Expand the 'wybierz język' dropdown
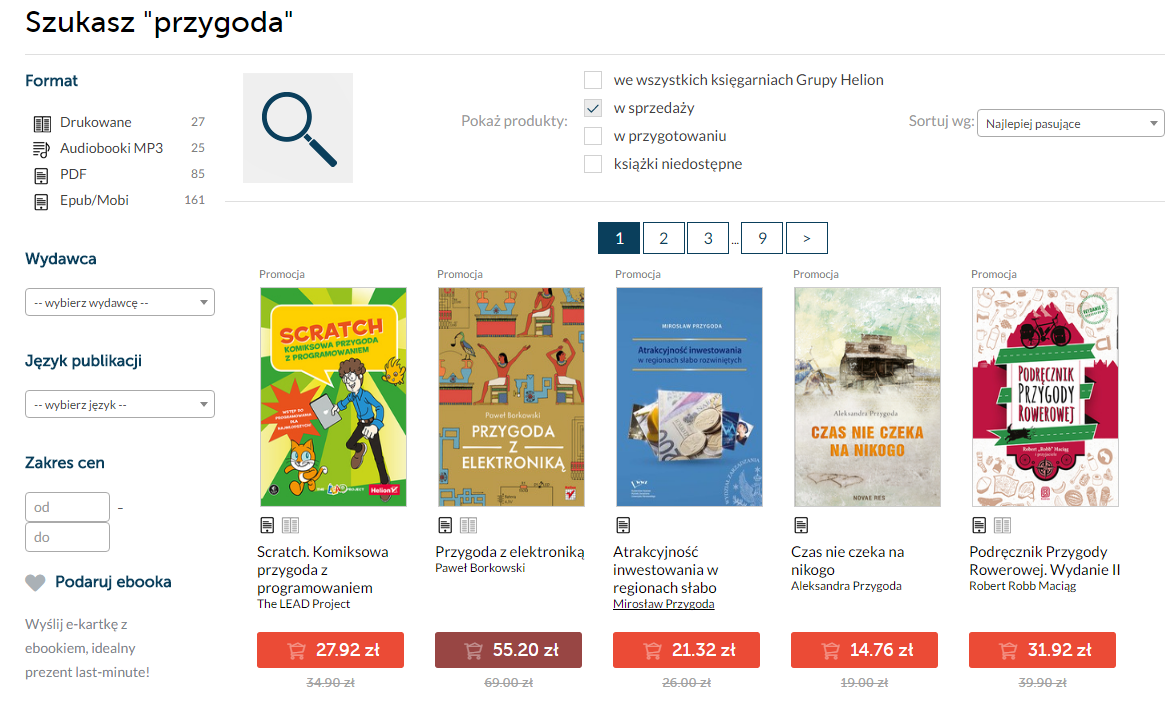 [x=120, y=405]
